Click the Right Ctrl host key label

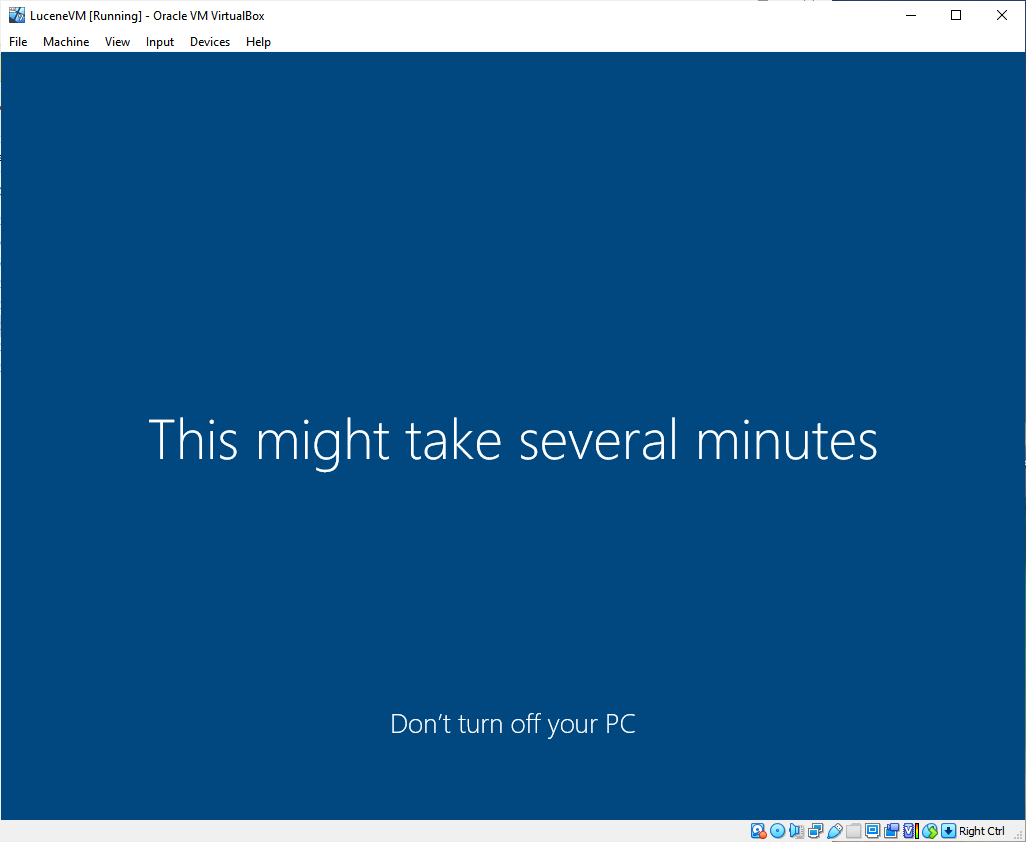point(982,831)
